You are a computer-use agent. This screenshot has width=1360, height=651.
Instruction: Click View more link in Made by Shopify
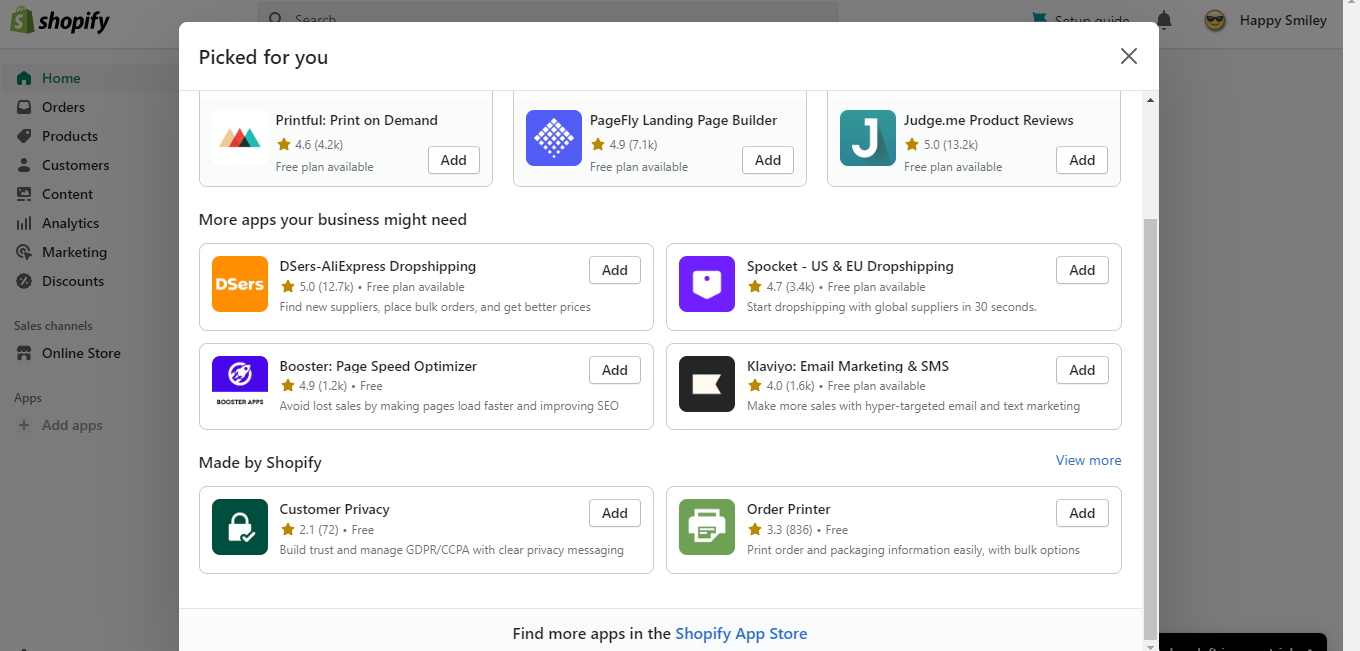coord(1089,460)
